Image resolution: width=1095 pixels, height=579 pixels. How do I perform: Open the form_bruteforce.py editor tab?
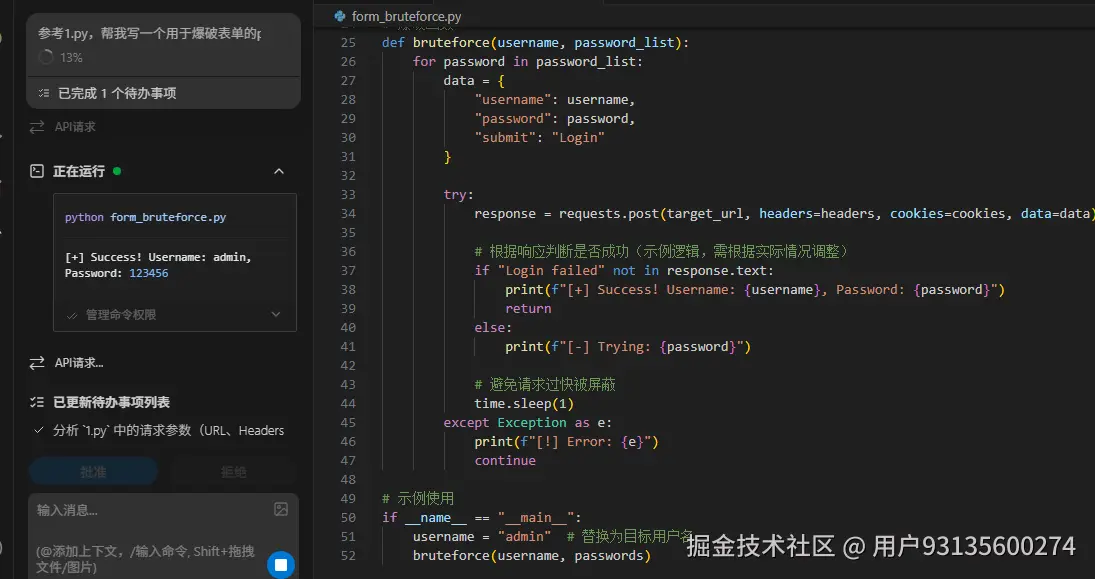pos(398,16)
